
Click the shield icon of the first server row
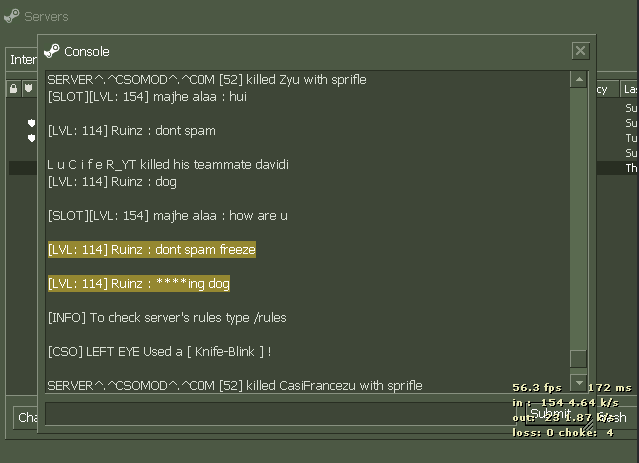tap(31, 123)
